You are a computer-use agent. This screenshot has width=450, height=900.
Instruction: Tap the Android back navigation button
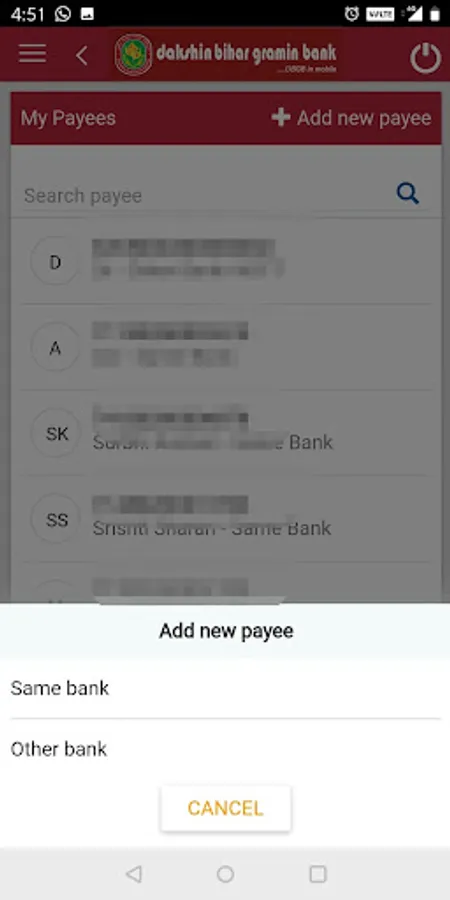(133, 874)
